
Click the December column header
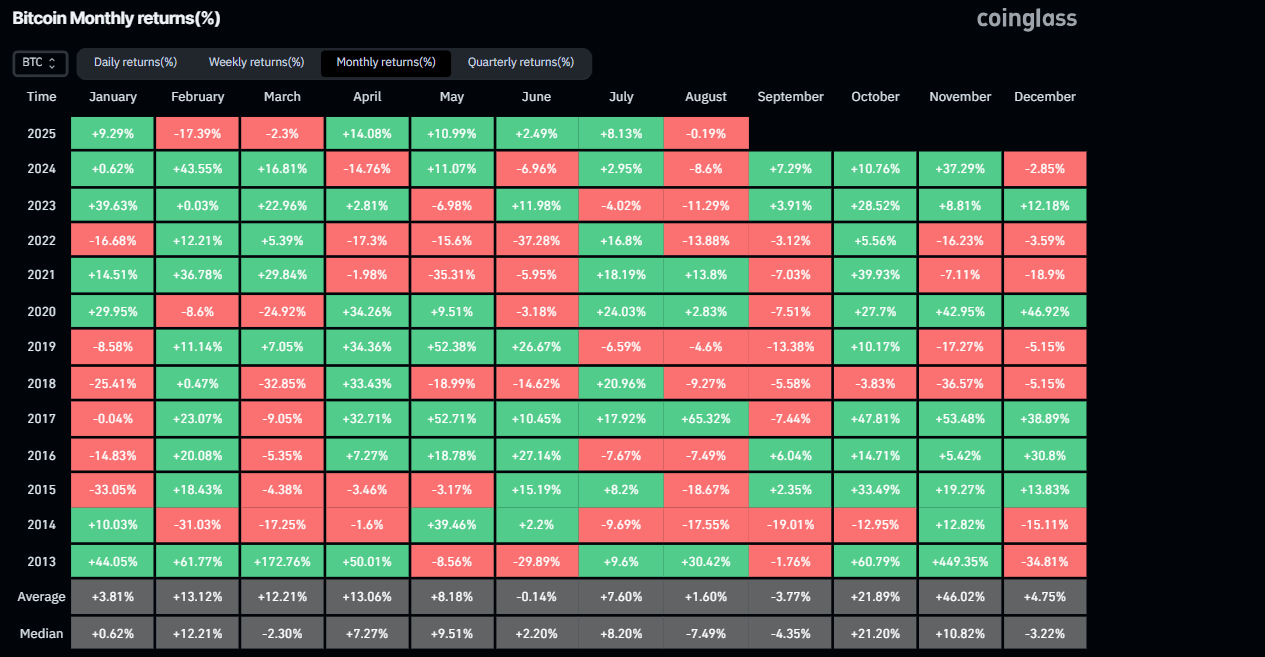[x=1044, y=96]
